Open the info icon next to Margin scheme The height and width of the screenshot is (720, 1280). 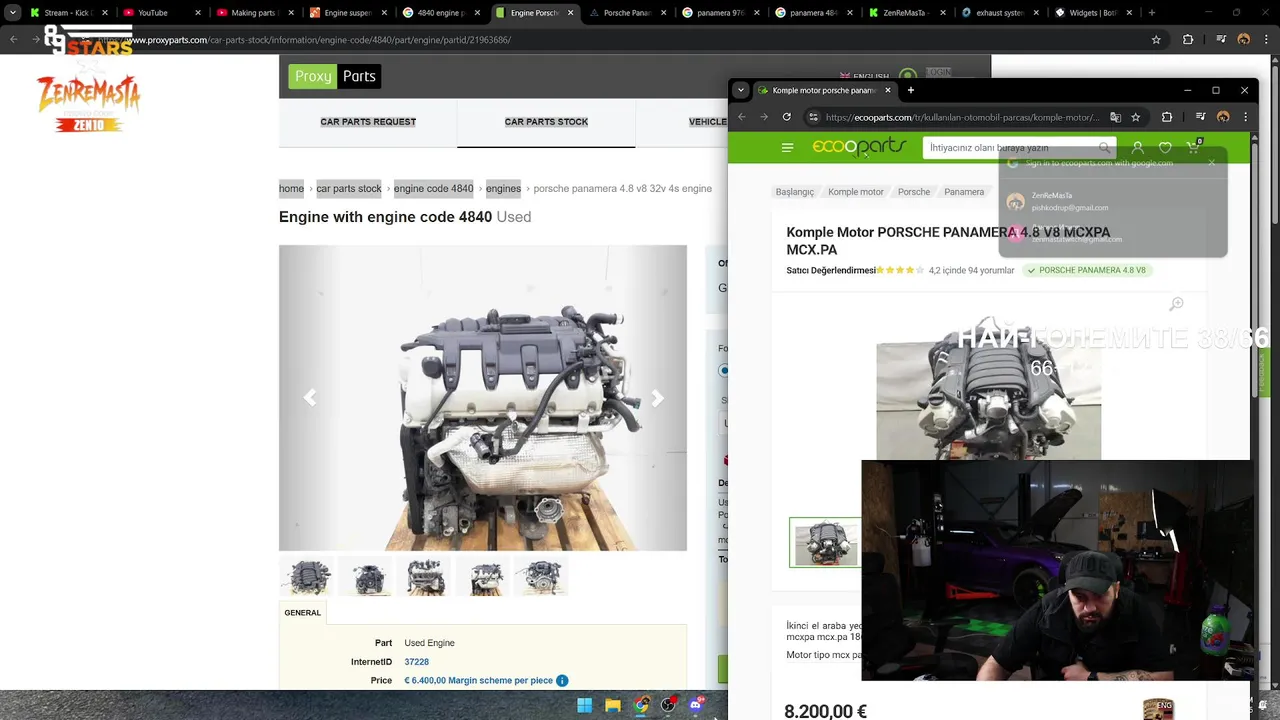click(562, 681)
